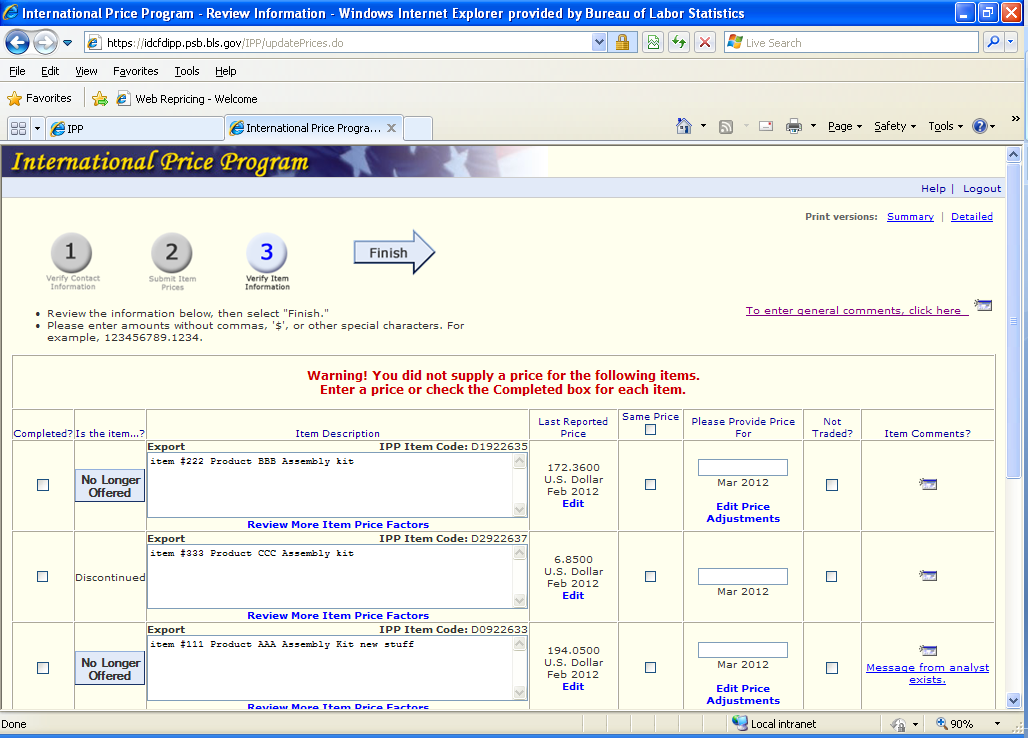Click the vertical page scrollbar down arrow
1028x738 pixels.
pos(1013,700)
